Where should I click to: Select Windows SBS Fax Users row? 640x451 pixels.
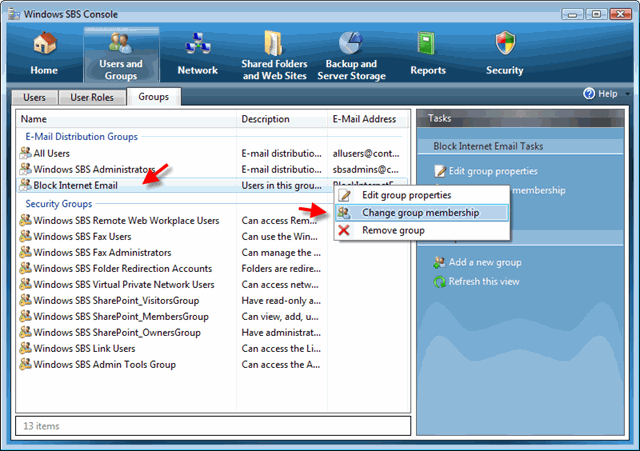pos(212,236)
